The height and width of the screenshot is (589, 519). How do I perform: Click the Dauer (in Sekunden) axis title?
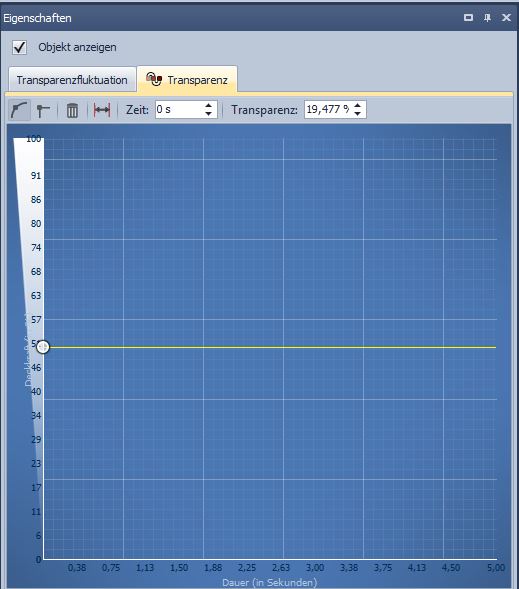point(269,583)
